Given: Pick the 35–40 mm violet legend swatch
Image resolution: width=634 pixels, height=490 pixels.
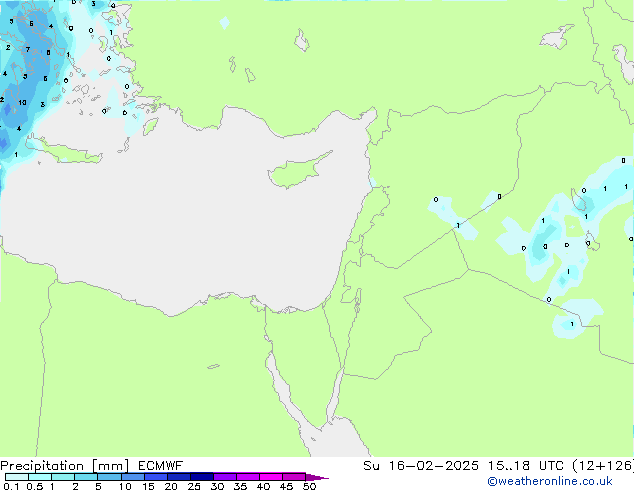Looking at the screenshot, I should point(248,477).
